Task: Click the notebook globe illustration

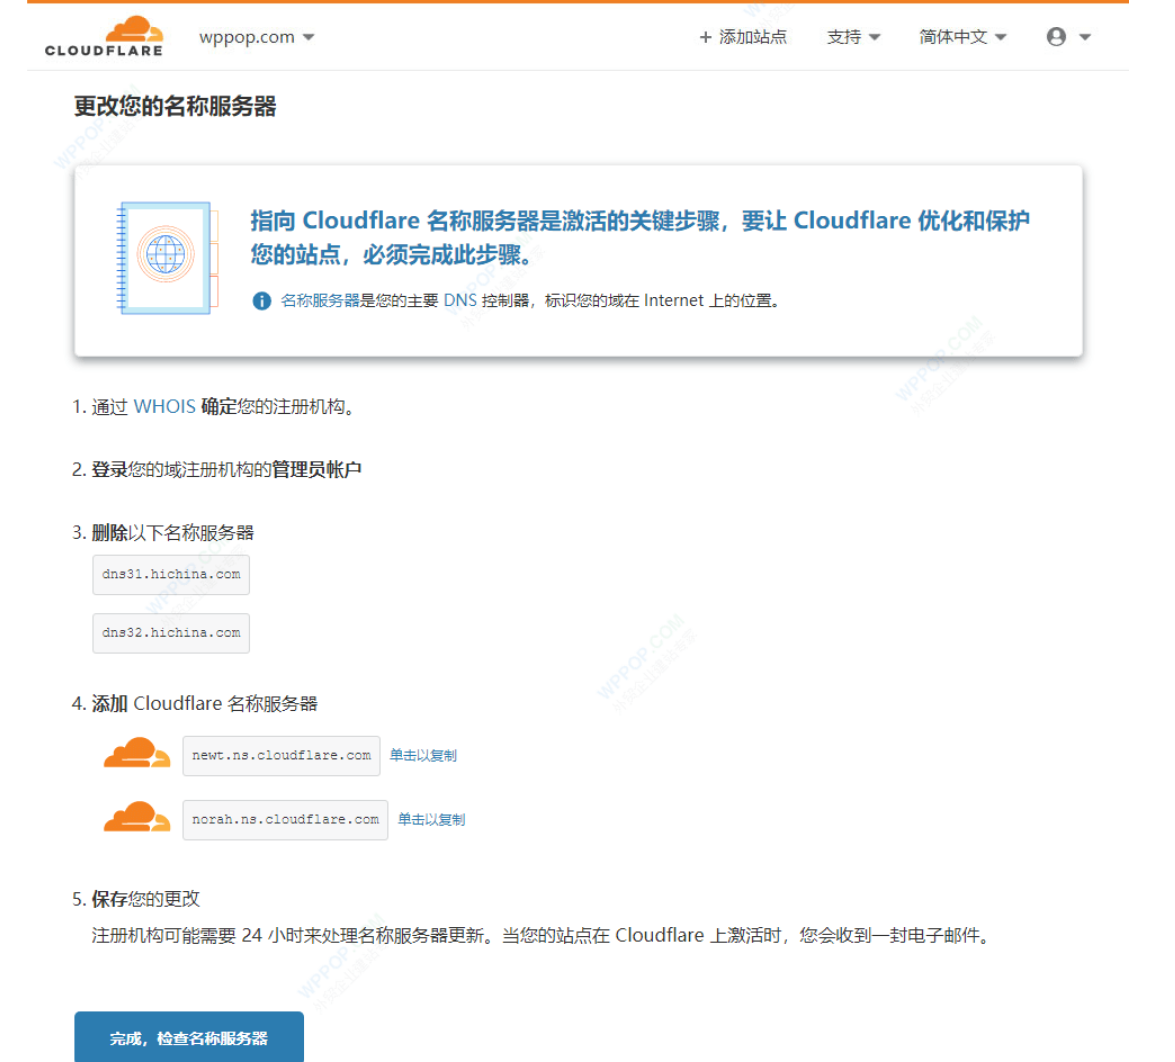Action: click(166, 257)
